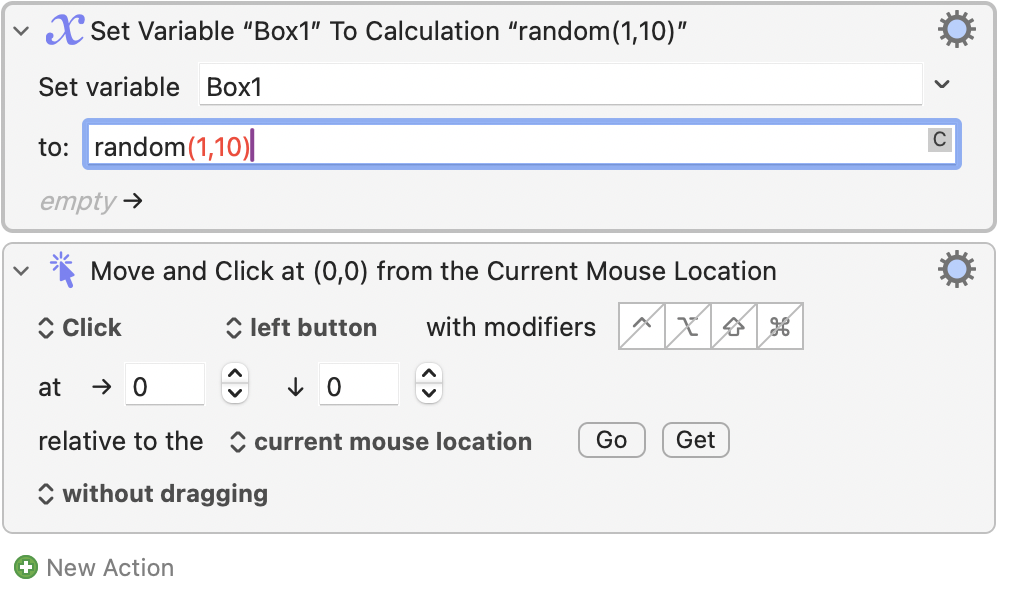Click the Set Variable script X icon
This screenshot has width=1028, height=594.
[65, 31]
